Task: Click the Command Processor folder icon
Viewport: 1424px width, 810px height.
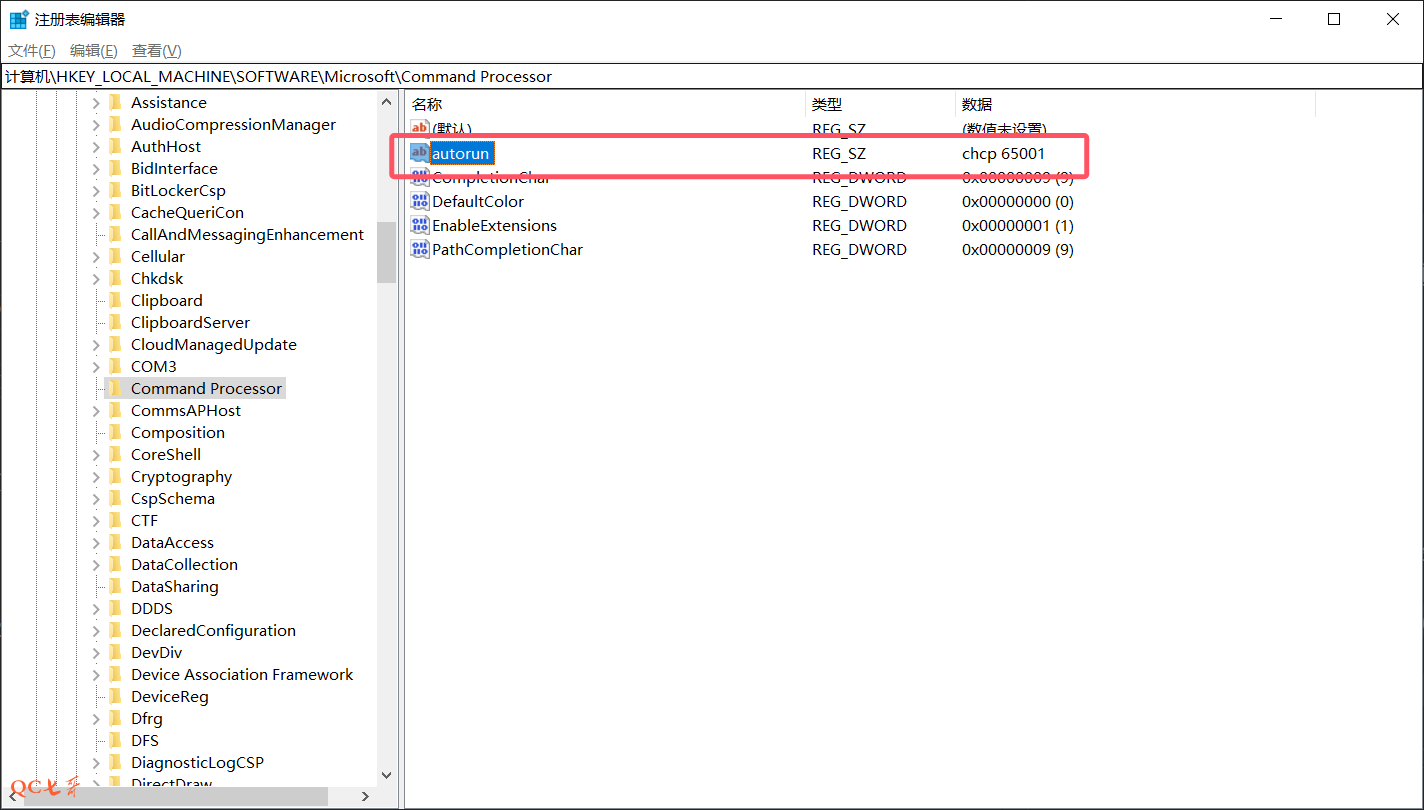Action: pos(115,388)
